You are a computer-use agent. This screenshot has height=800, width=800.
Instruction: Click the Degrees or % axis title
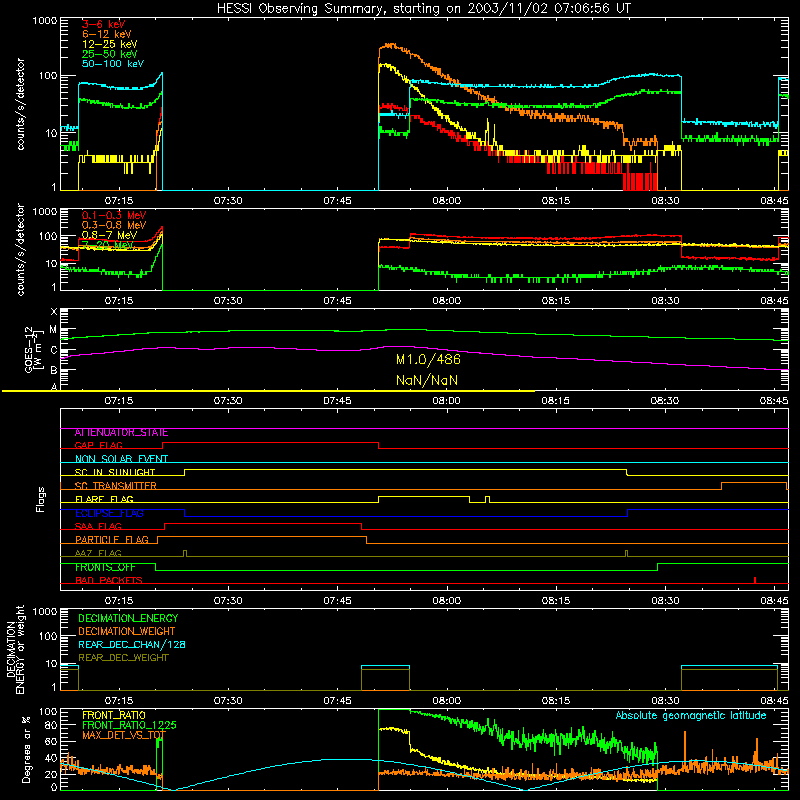pos(26,750)
